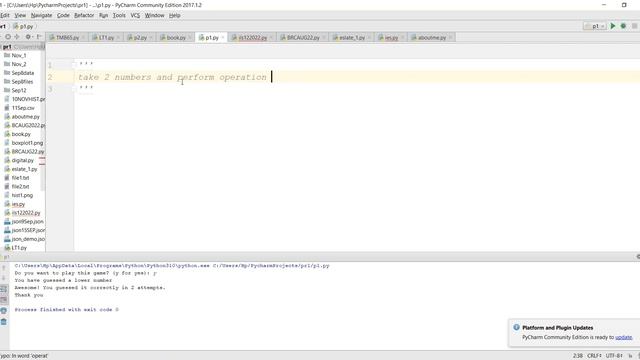Clear the console with the trash icon
The image size is (640, 360).
4,322
